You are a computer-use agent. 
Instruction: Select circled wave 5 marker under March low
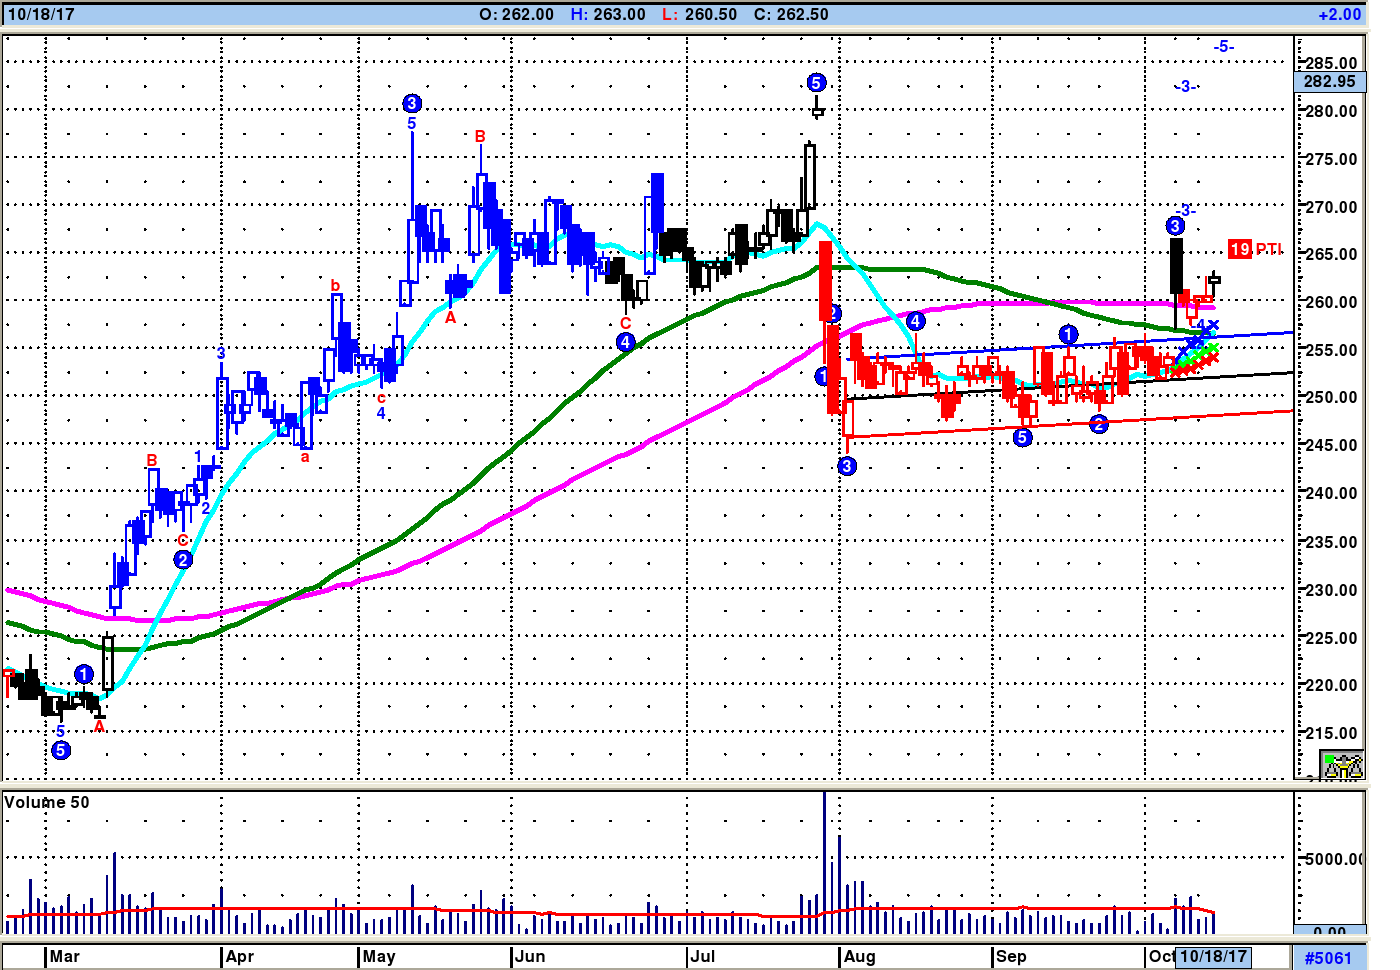[x=61, y=750]
